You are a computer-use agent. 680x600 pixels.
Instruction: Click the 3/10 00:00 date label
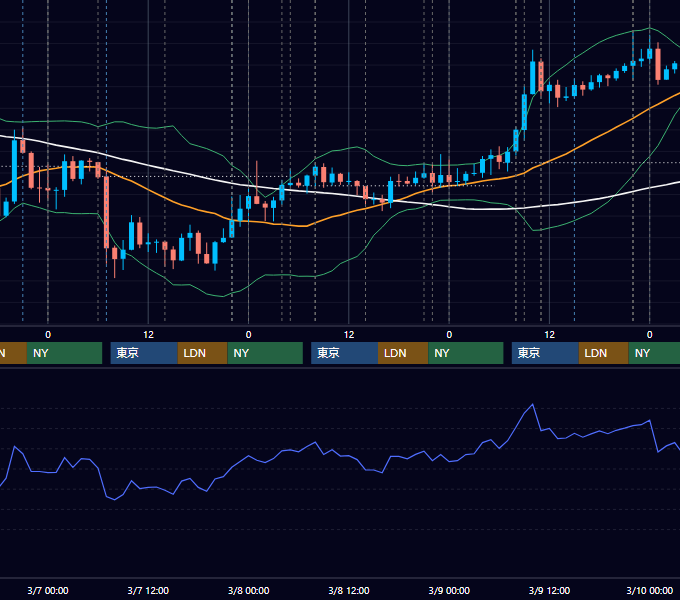649,590
